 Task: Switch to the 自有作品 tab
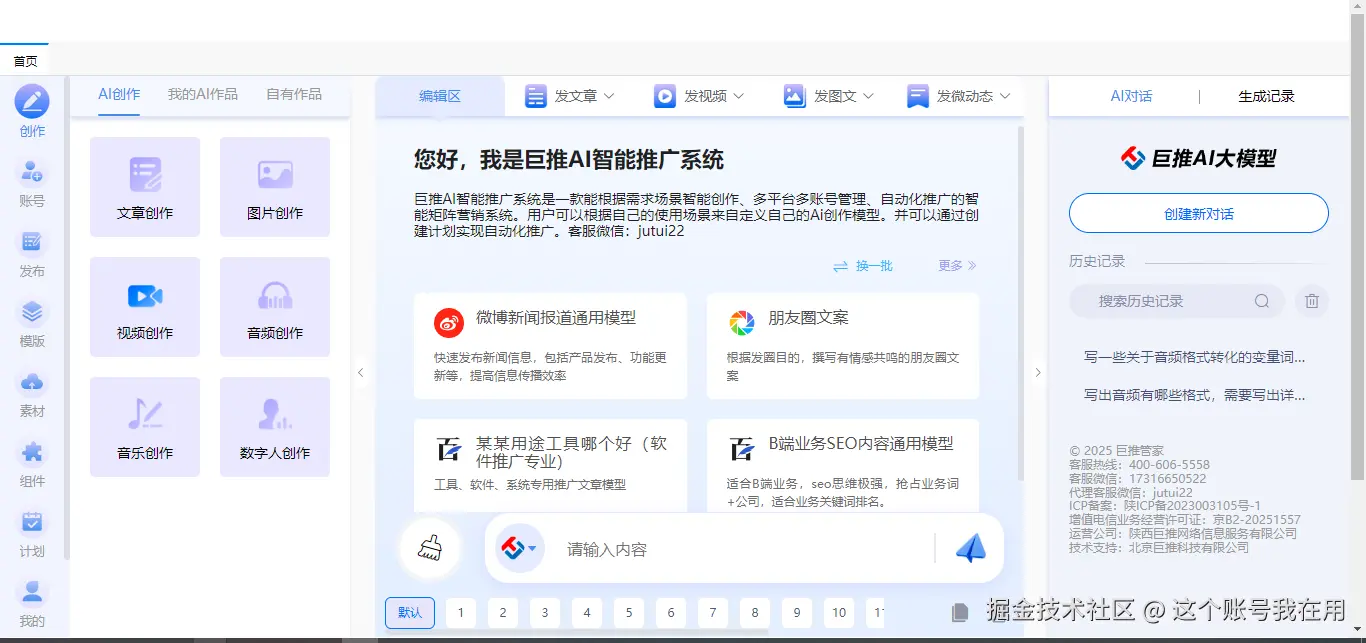point(294,94)
